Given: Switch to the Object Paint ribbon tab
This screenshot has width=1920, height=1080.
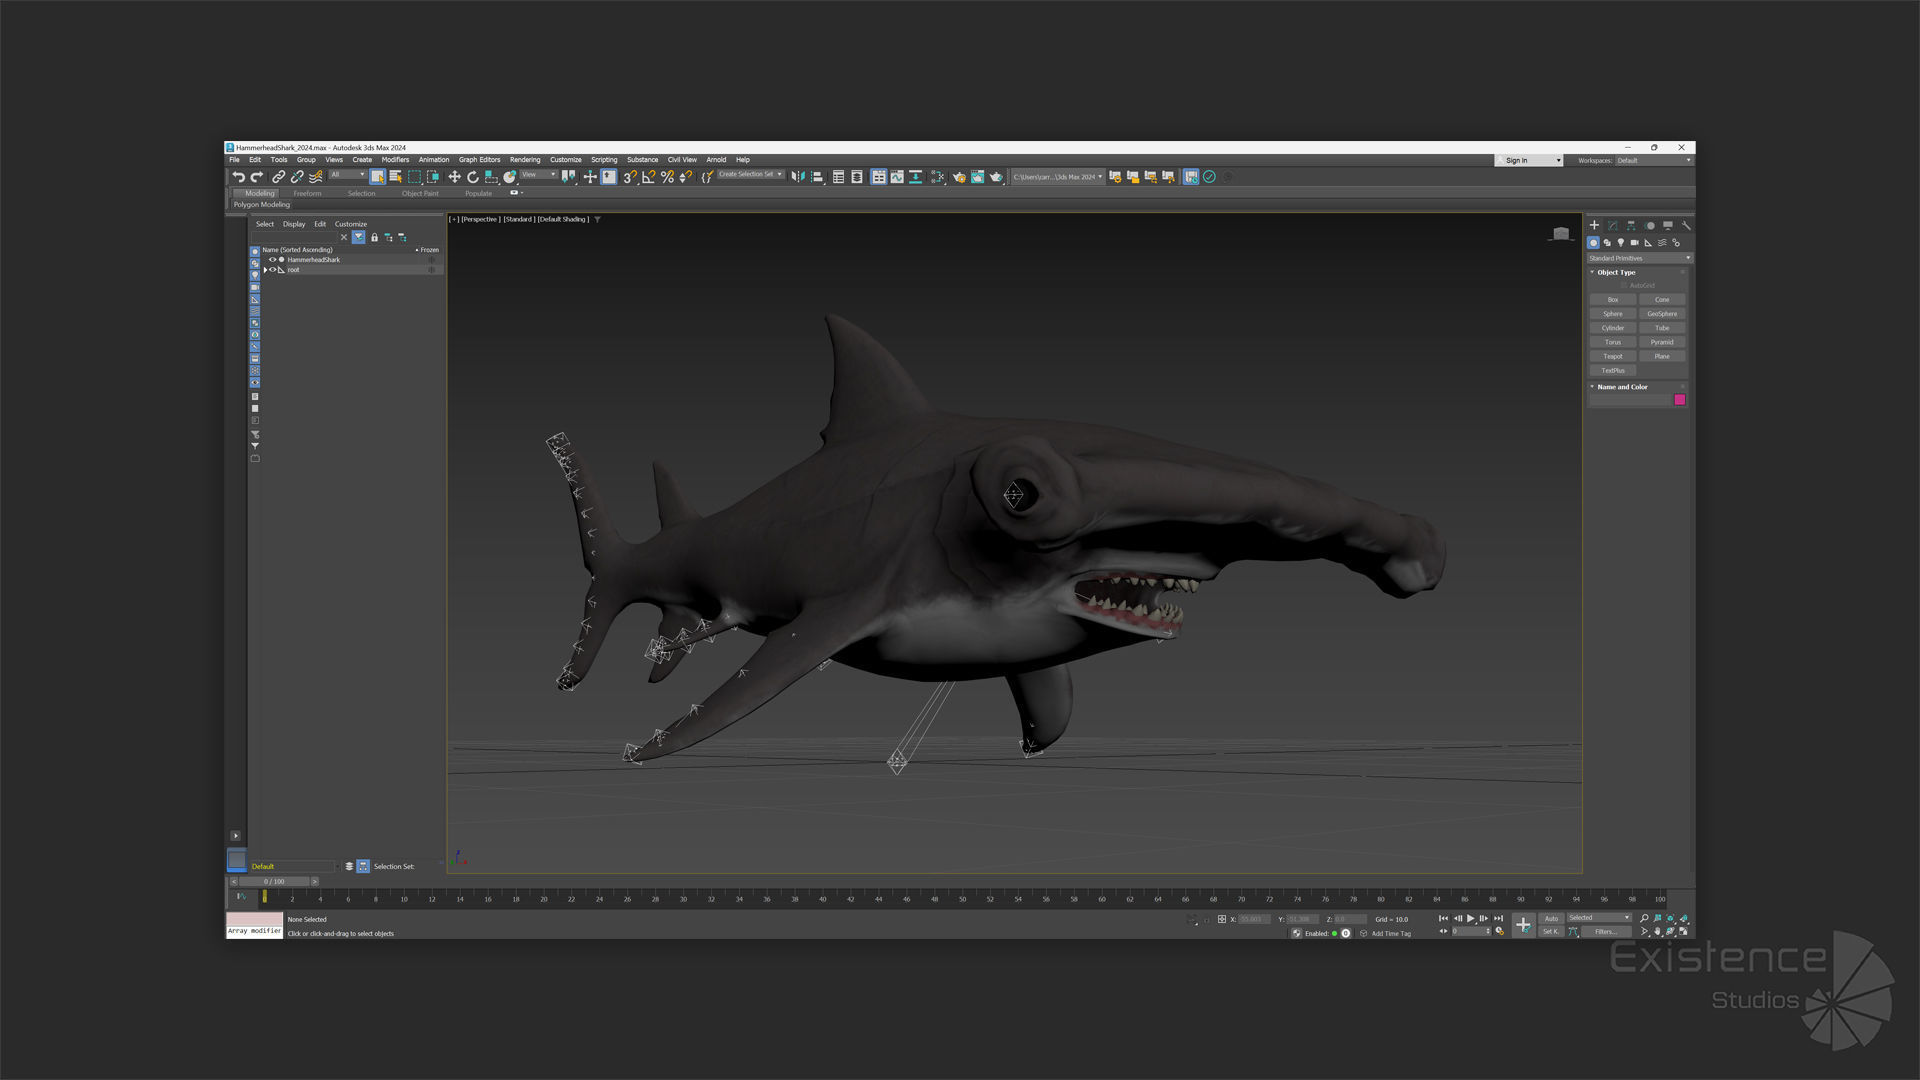Looking at the screenshot, I should click(x=420, y=194).
